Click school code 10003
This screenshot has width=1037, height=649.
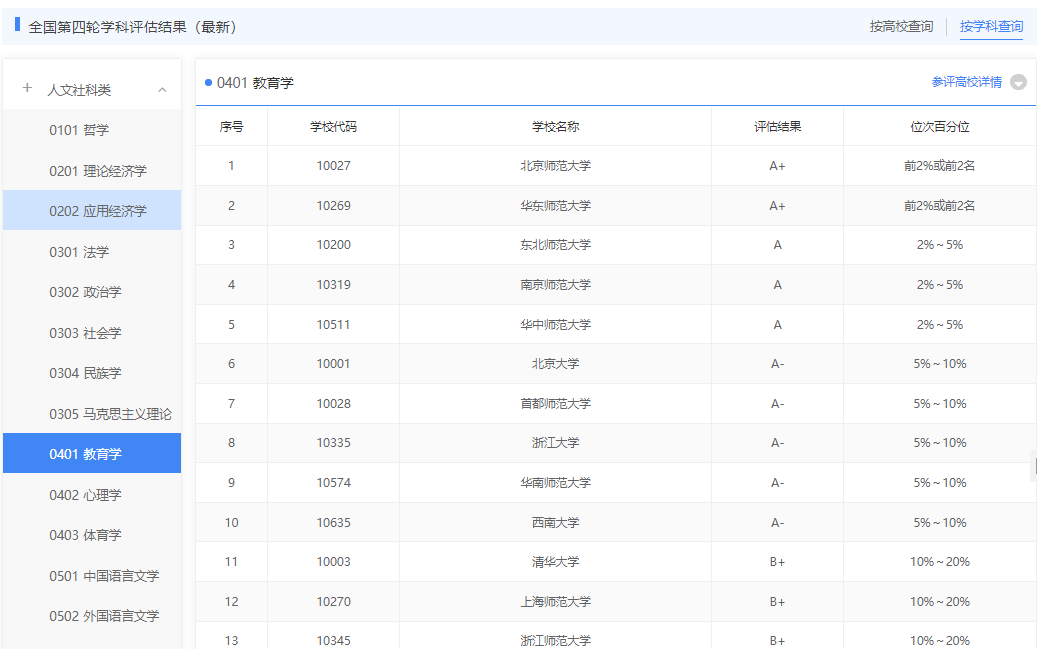[333, 562]
